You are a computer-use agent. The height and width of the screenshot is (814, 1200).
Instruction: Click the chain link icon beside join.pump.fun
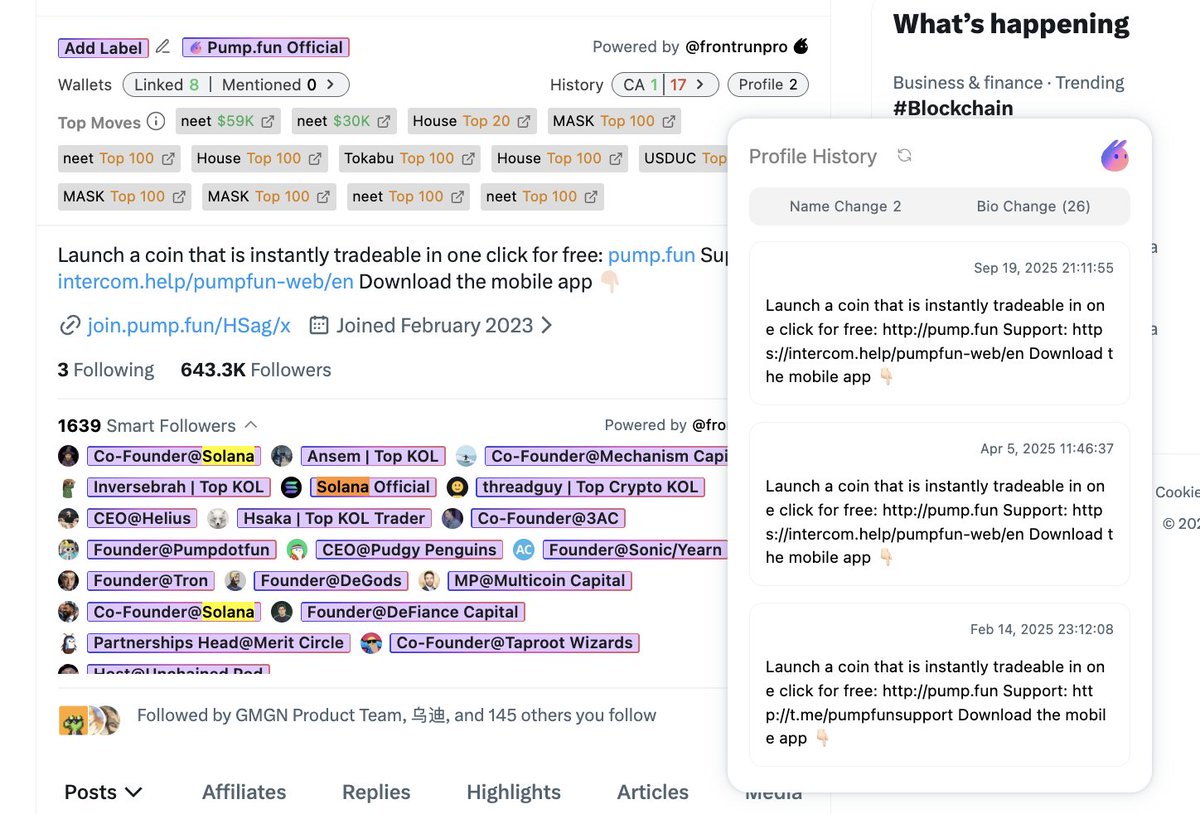tap(70, 325)
